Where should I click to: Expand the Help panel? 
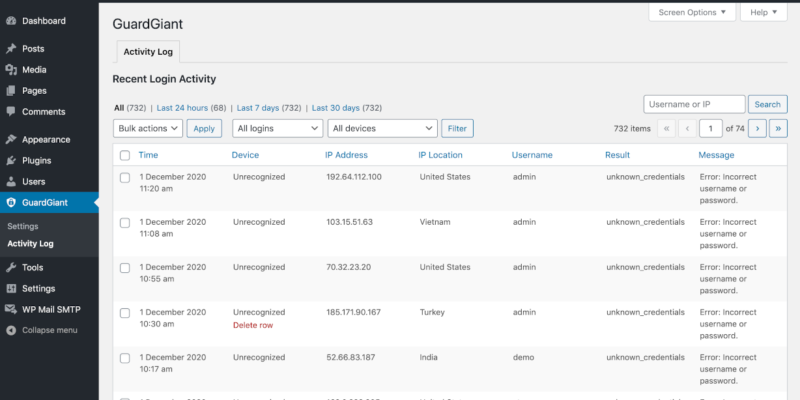point(764,12)
